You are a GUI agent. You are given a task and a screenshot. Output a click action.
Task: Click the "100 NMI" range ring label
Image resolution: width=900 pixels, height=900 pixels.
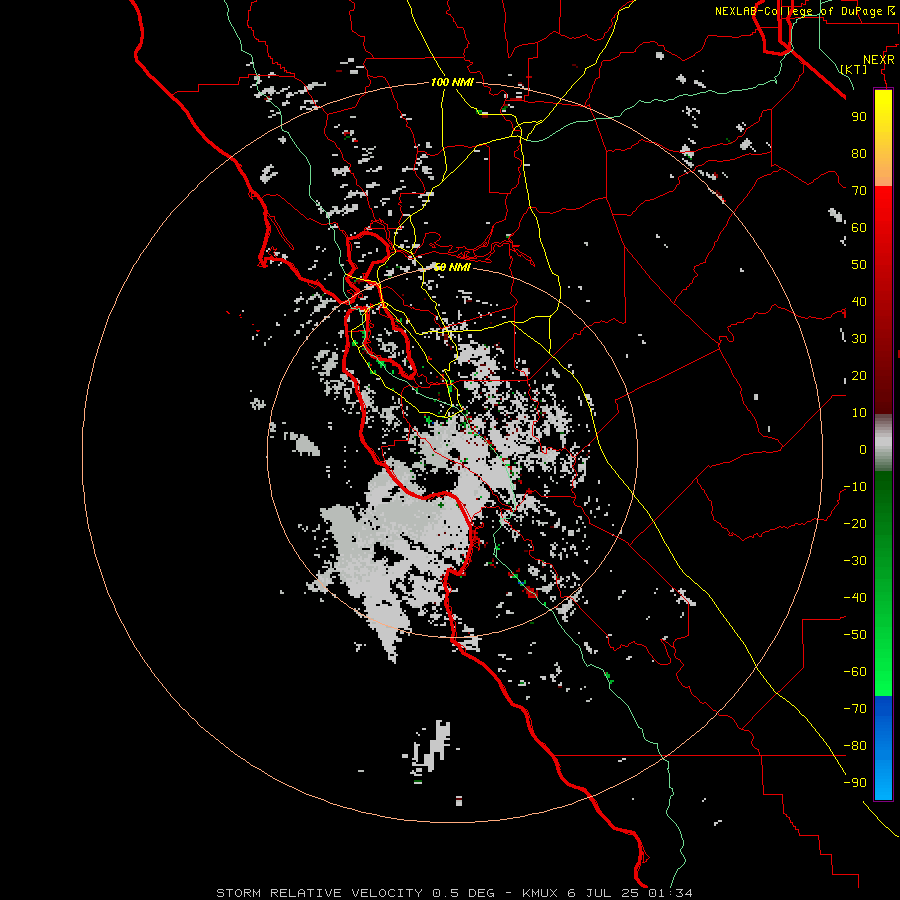pos(452,82)
